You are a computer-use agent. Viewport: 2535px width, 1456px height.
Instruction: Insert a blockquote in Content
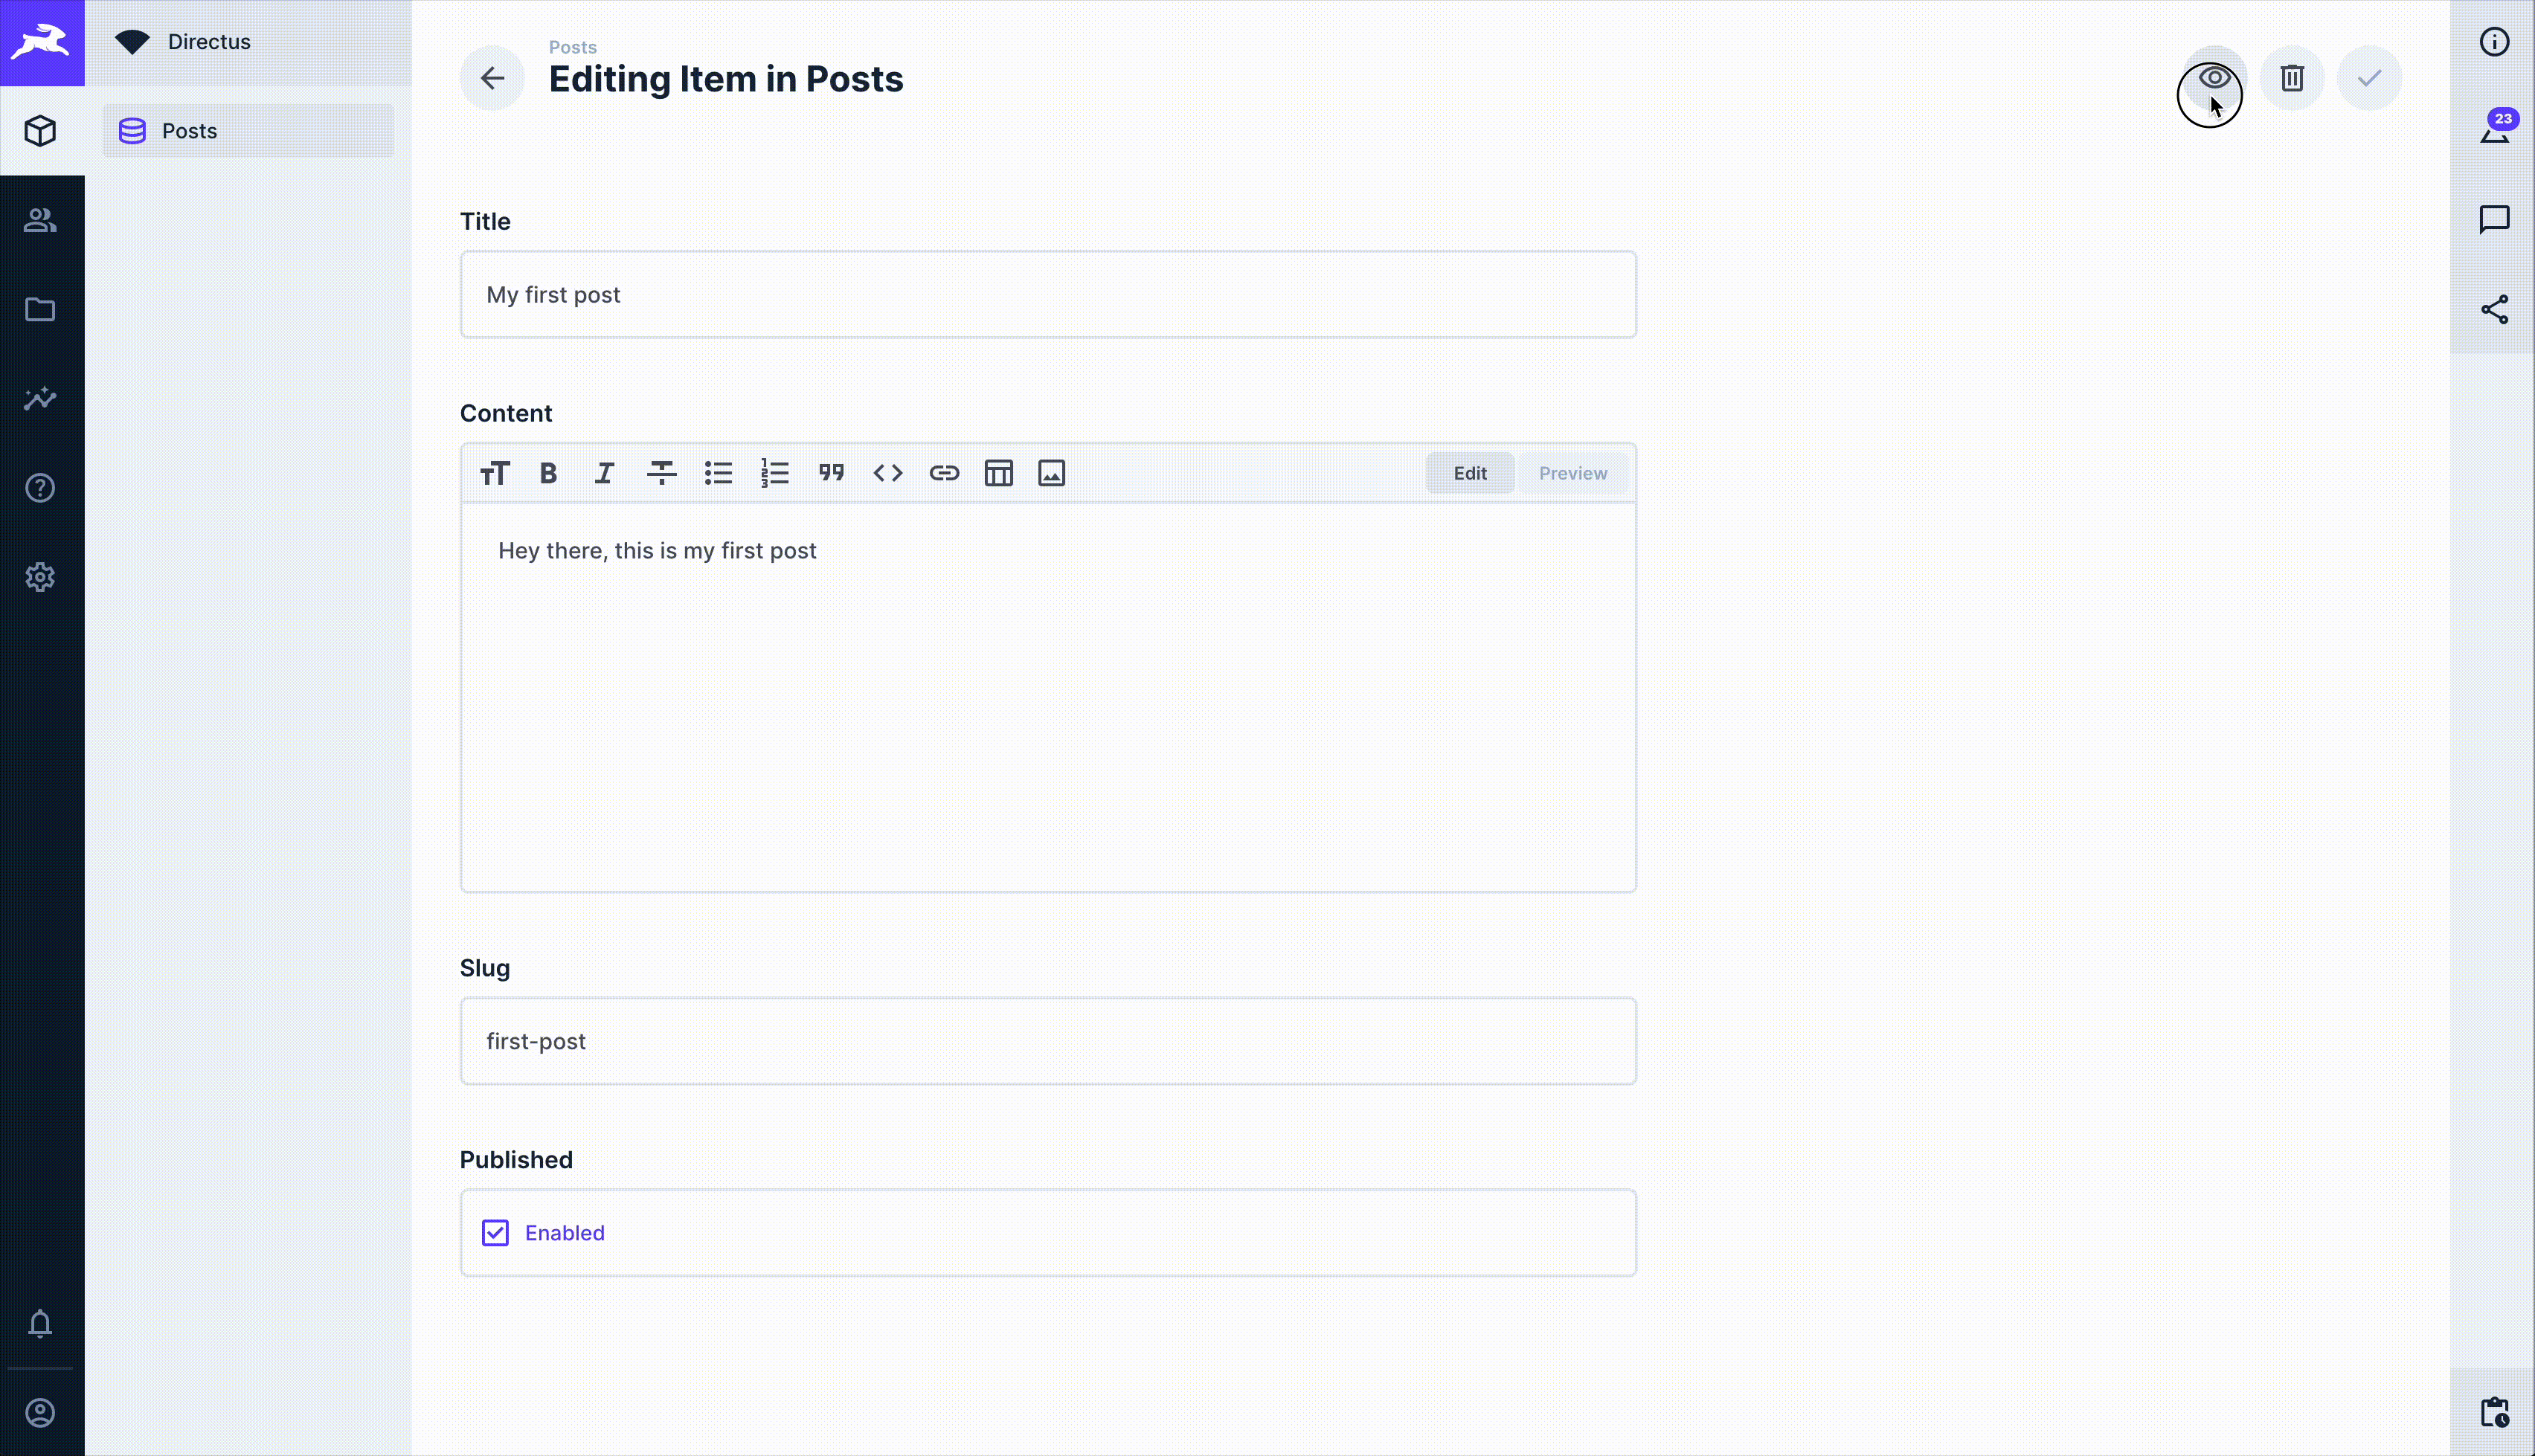coord(831,473)
